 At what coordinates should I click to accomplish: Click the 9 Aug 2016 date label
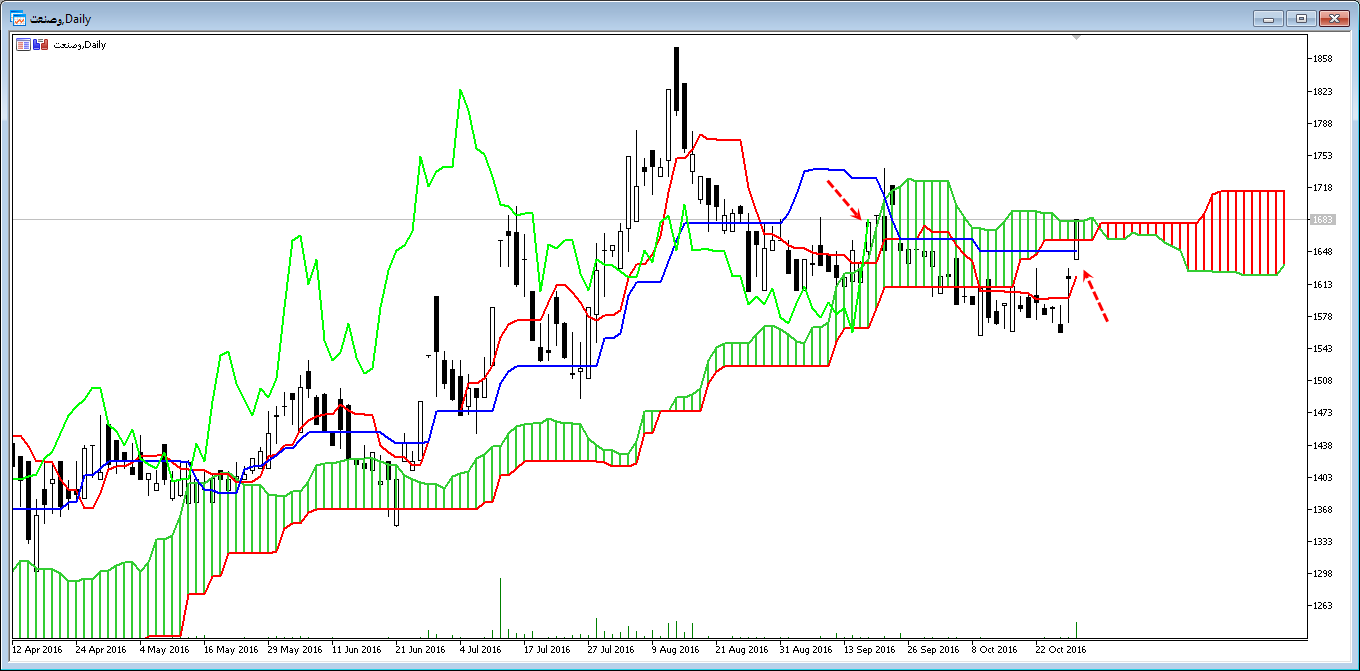point(675,649)
